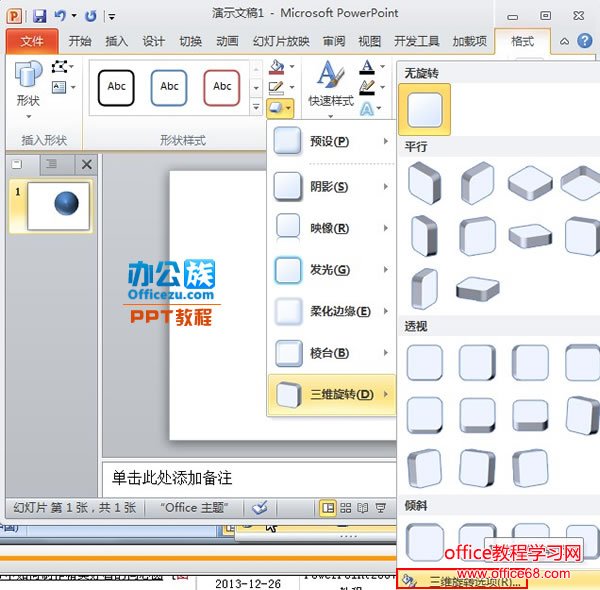The width and height of the screenshot is (600, 590).
Task: Expand the shape styles gallery More arrow
Action: point(256,107)
